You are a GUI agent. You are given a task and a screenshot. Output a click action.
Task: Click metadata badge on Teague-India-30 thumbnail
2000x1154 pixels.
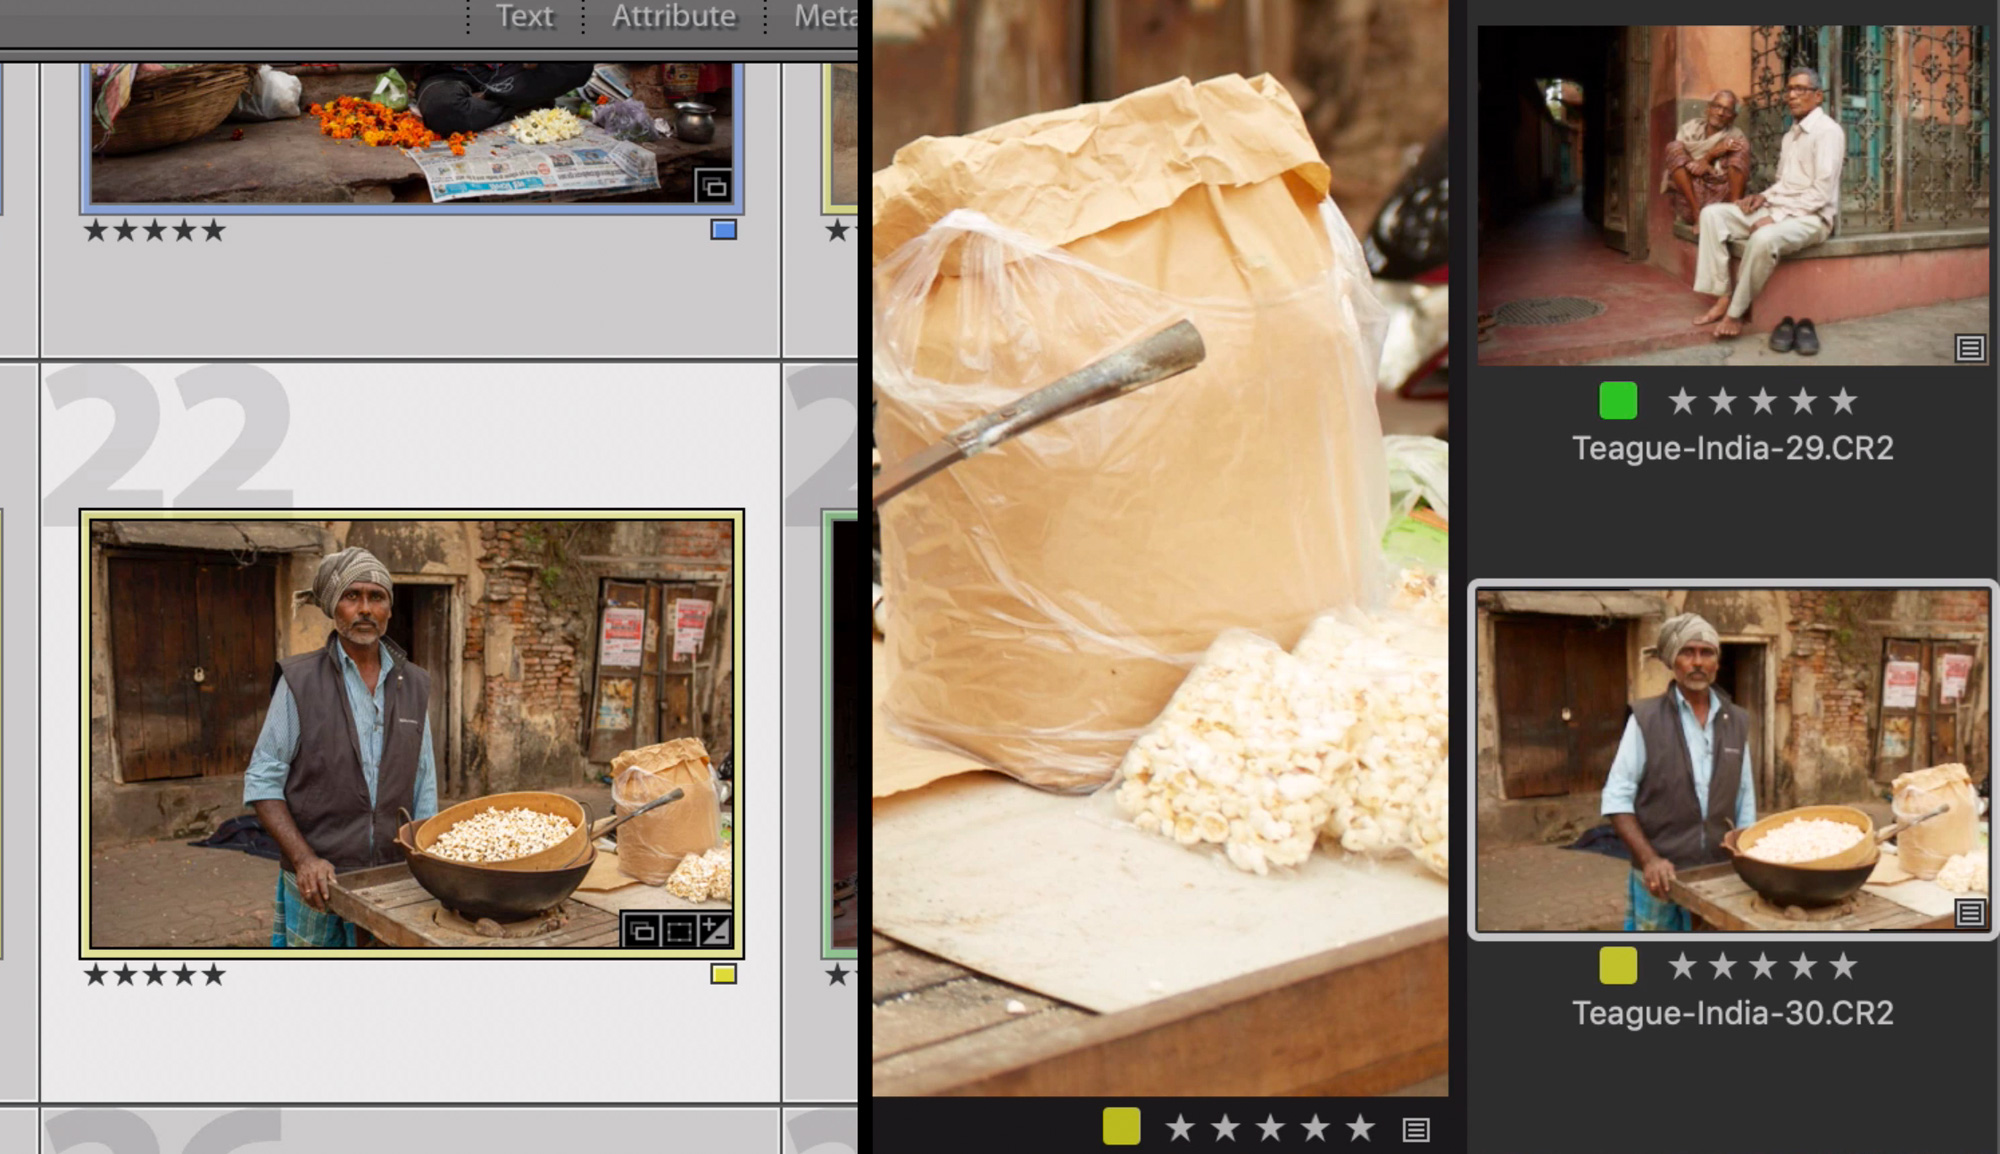1969,913
